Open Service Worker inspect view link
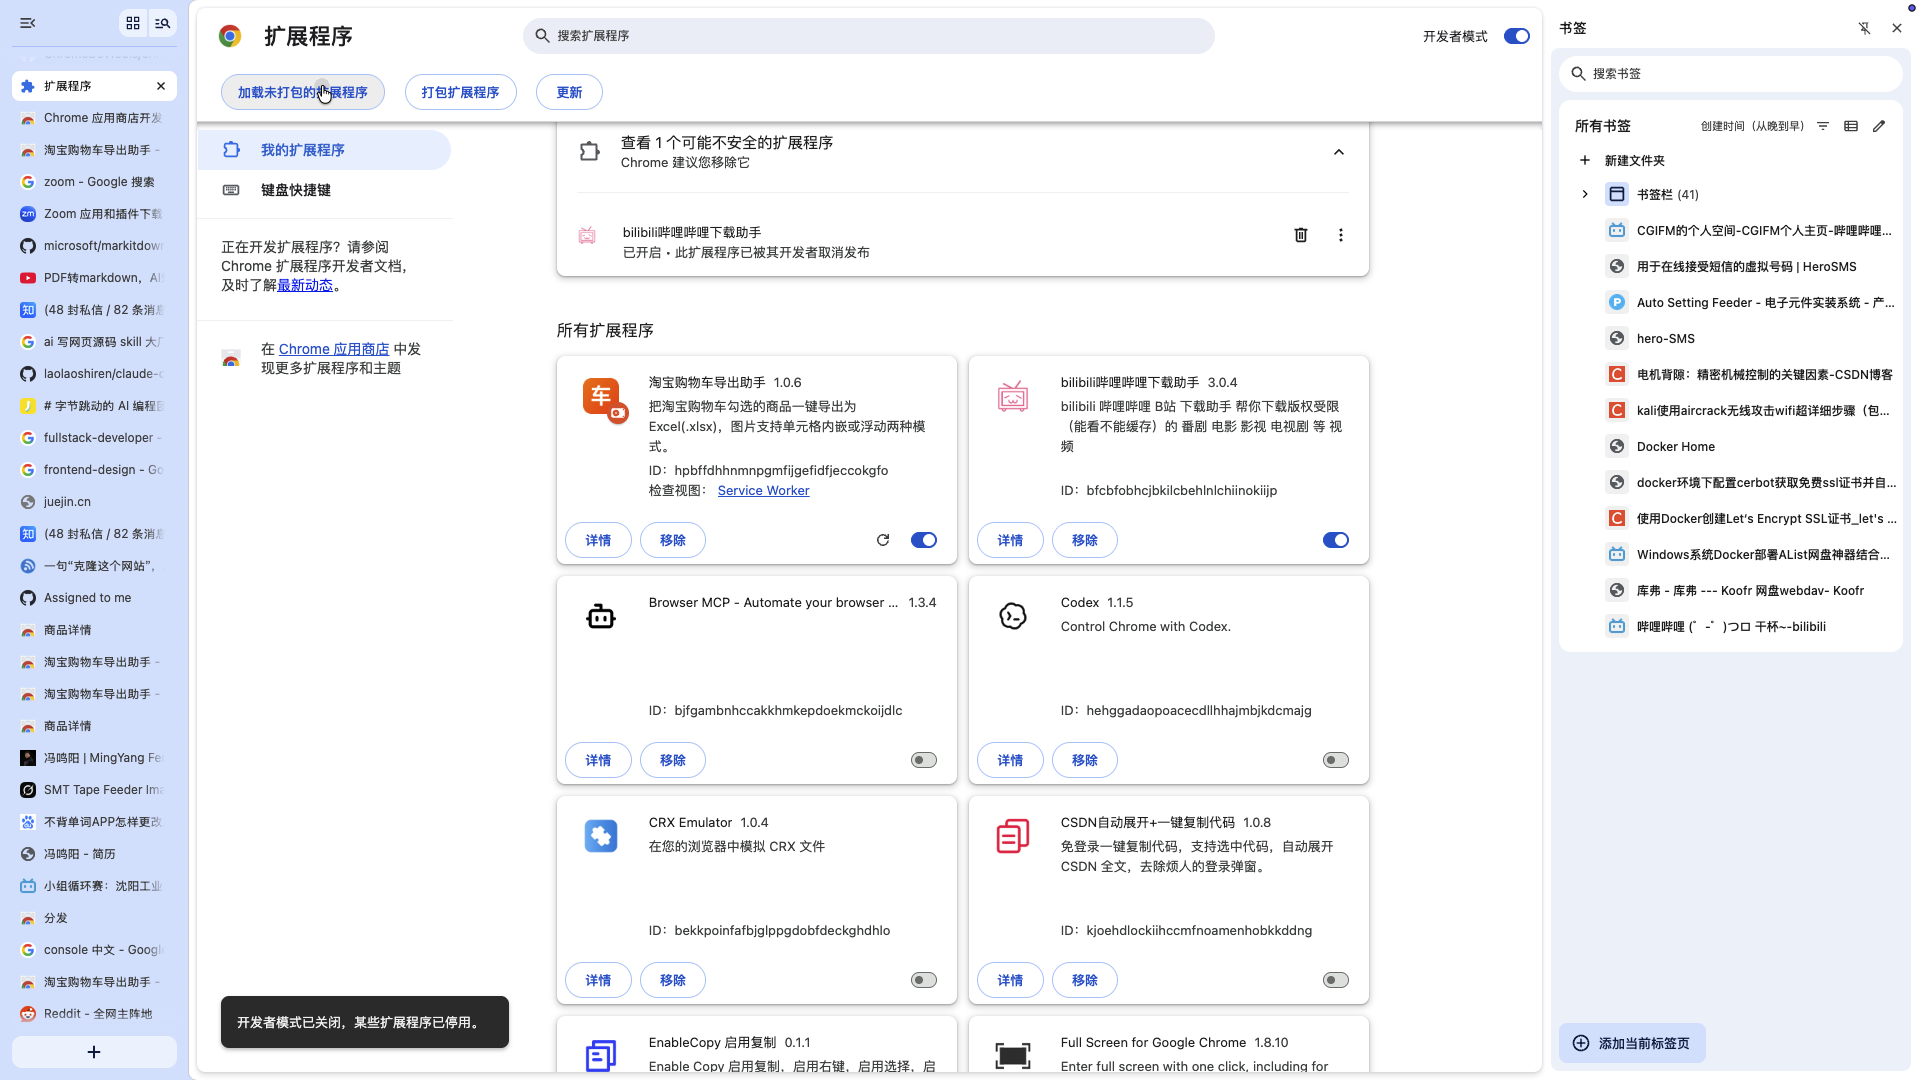The image size is (1920, 1080). click(763, 491)
